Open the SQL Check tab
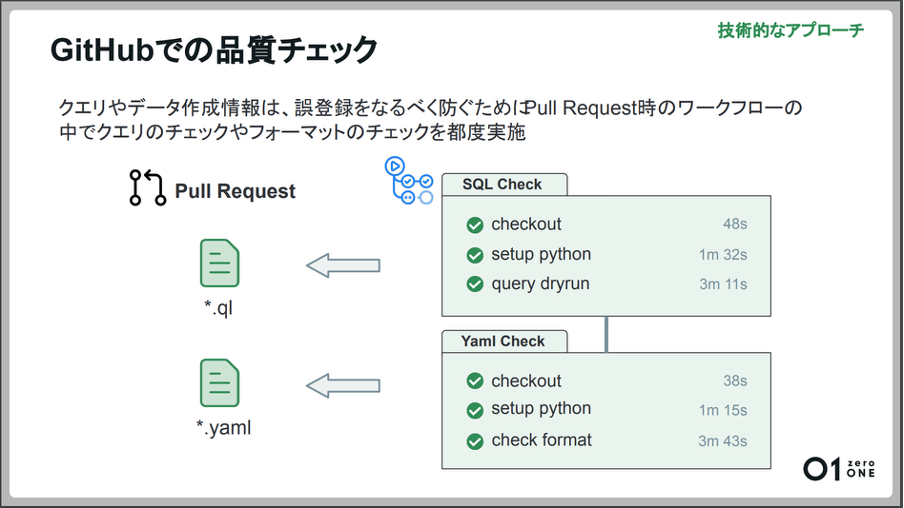 [x=503, y=184]
